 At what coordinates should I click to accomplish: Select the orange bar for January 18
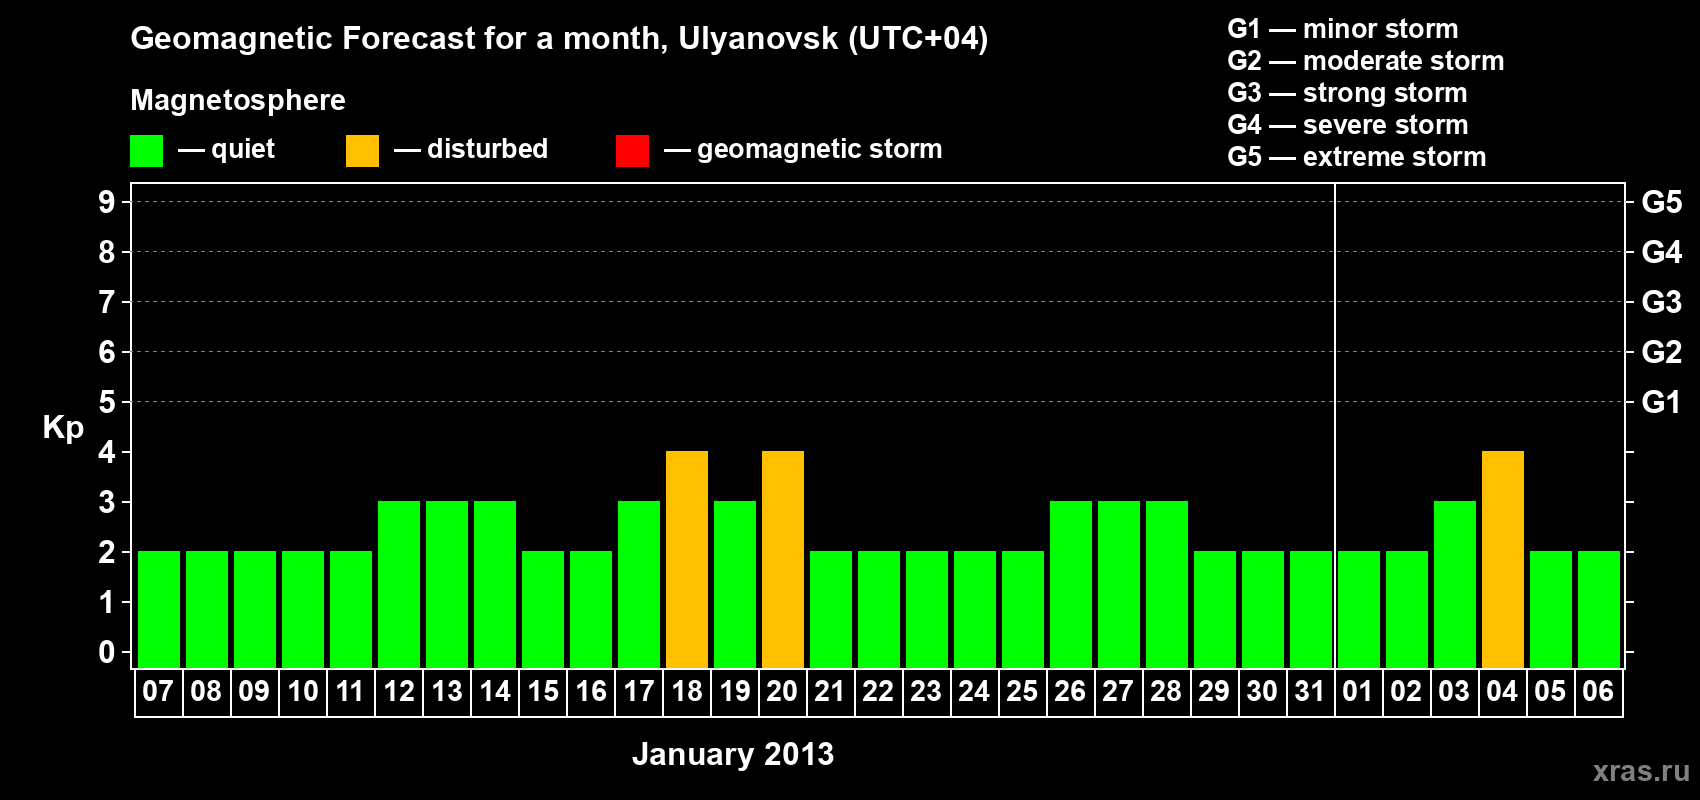(x=687, y=559)
